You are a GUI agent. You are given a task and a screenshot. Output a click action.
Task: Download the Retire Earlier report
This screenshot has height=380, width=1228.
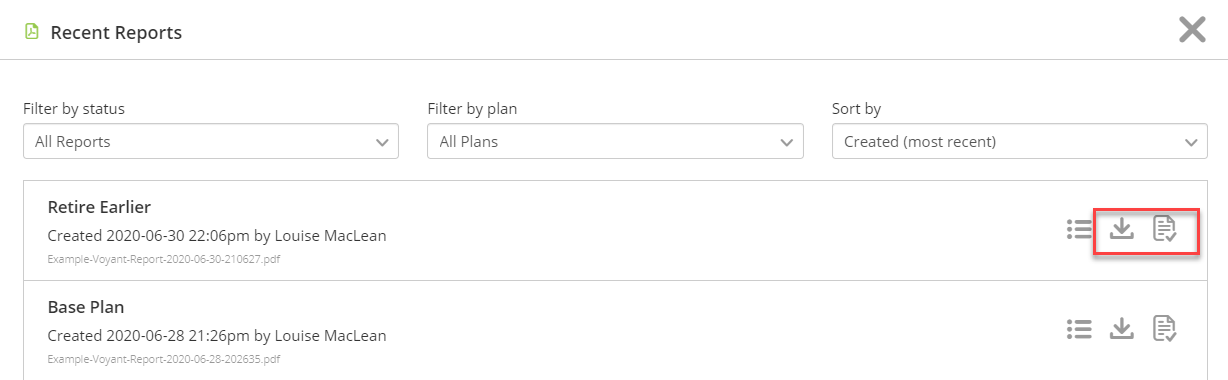point(1122,229)
